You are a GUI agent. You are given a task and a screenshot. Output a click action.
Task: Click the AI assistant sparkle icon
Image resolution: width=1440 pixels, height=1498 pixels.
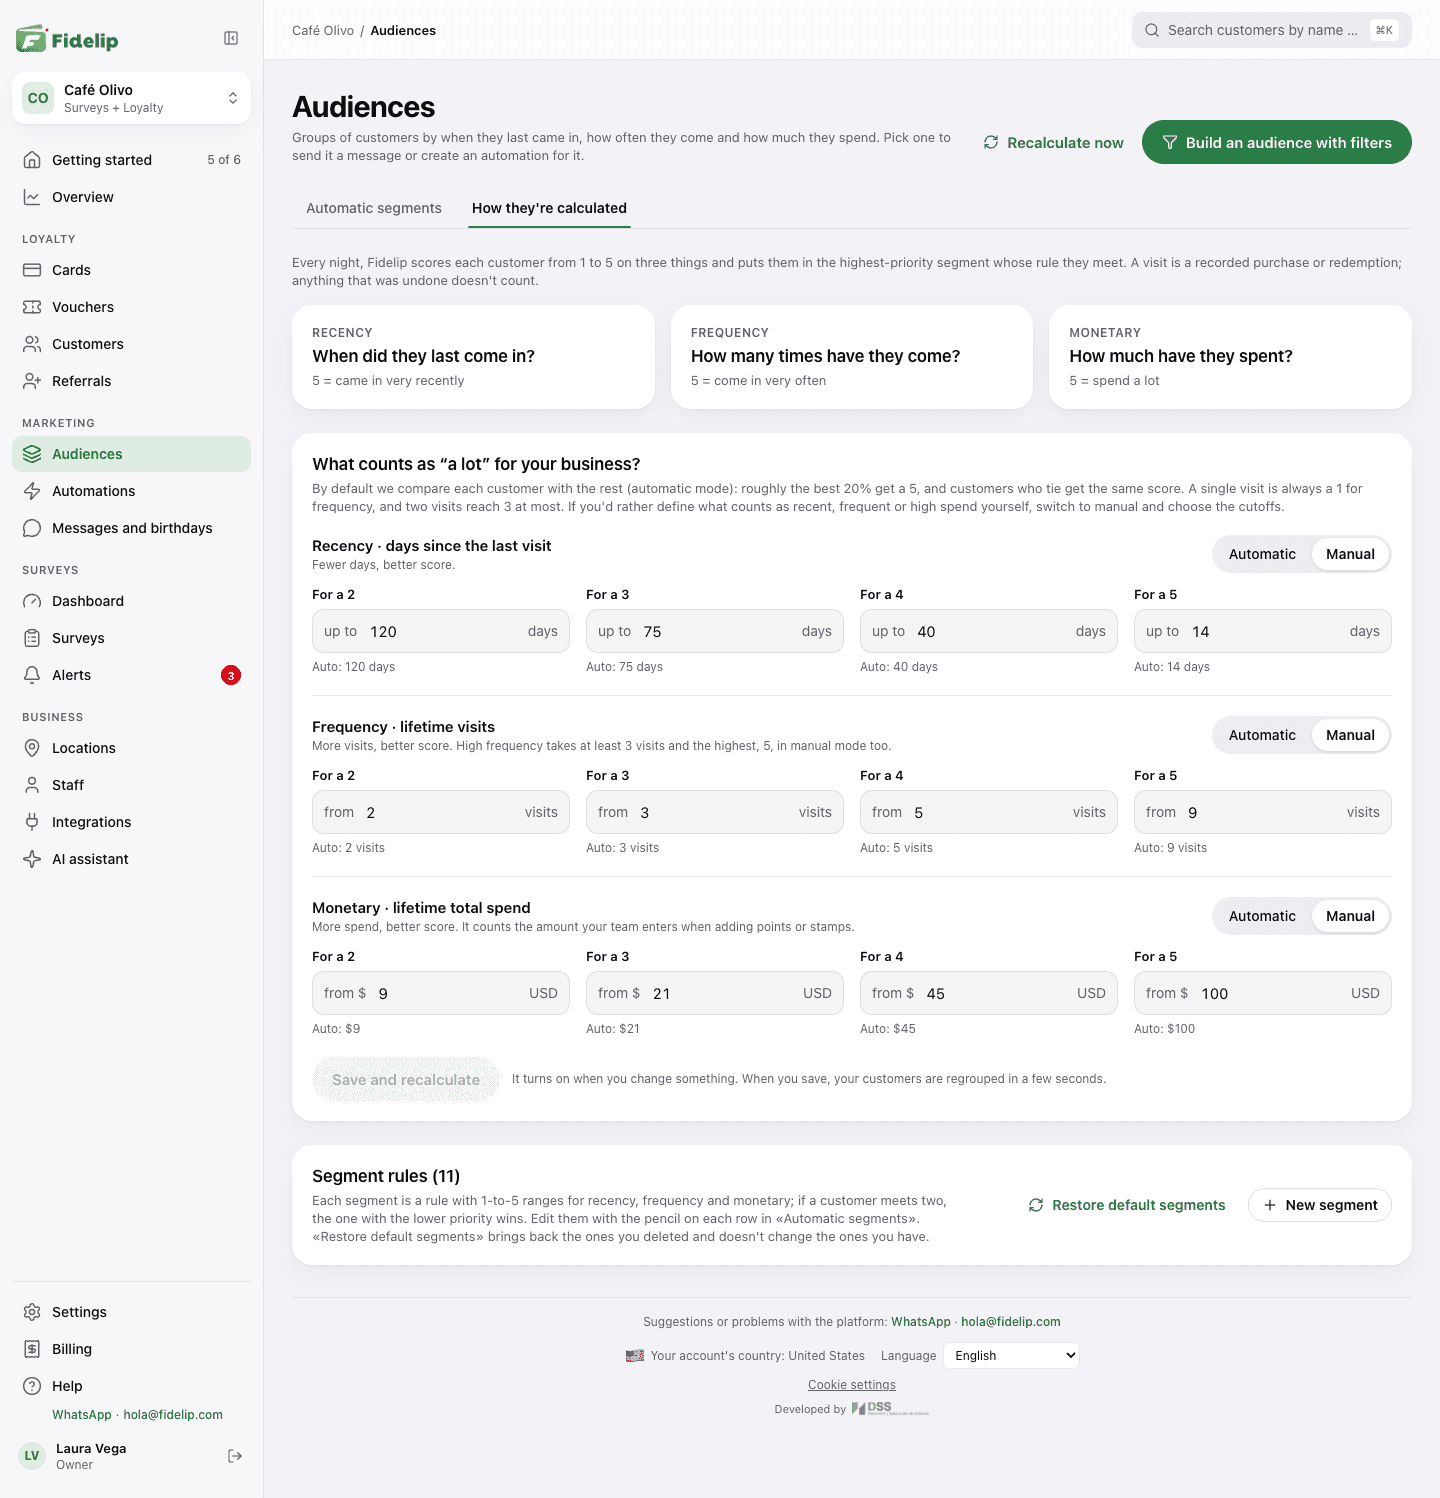click(x=32, y=859)
